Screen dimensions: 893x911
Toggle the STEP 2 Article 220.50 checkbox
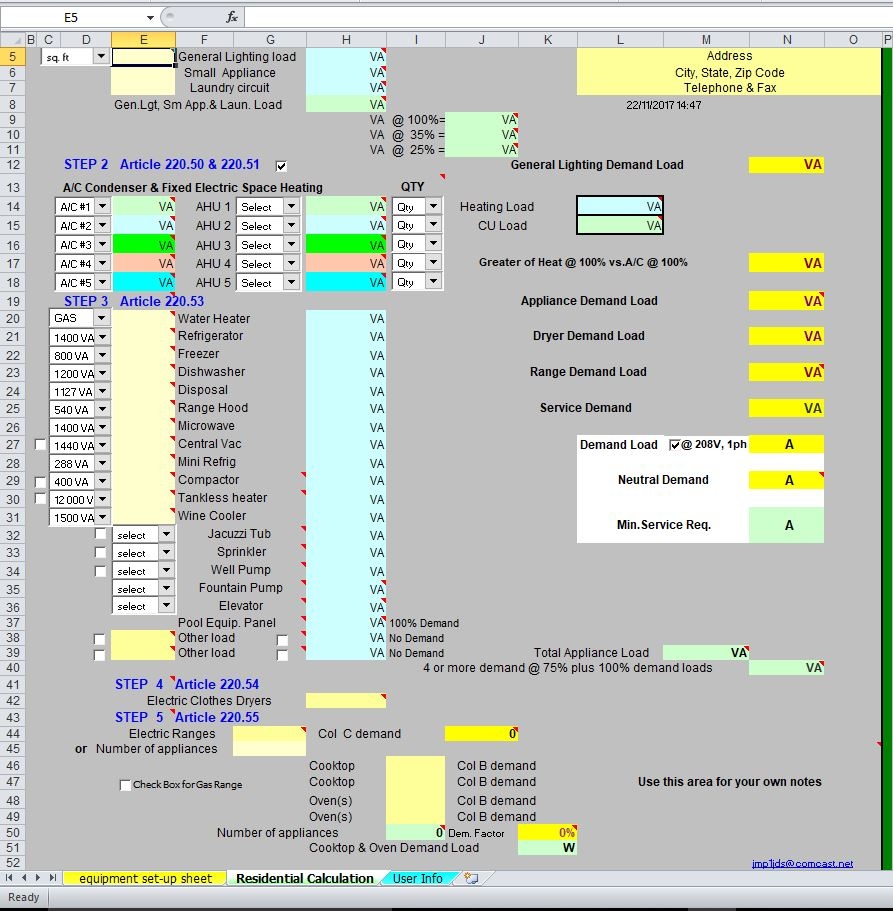pyautogui.click(x=281, y=166)
